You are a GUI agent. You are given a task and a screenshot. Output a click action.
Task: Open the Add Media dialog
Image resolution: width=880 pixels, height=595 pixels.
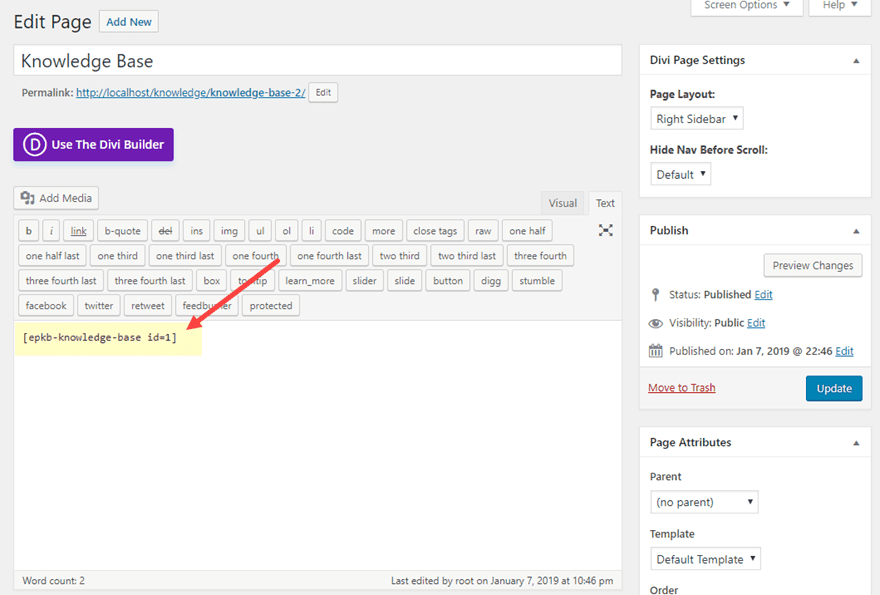pyautogui.click(x=56, y=197)
